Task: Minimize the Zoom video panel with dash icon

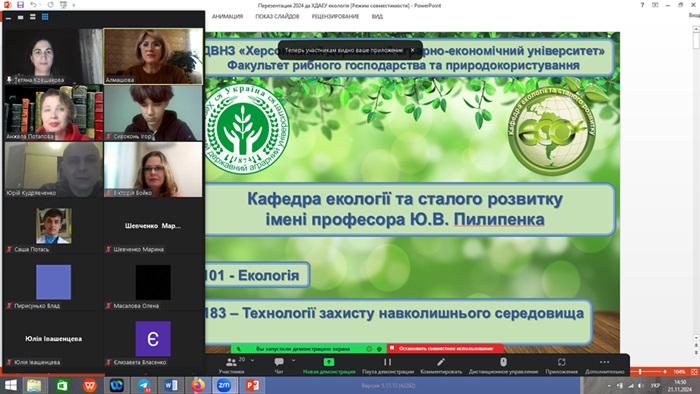Action: 8,17
